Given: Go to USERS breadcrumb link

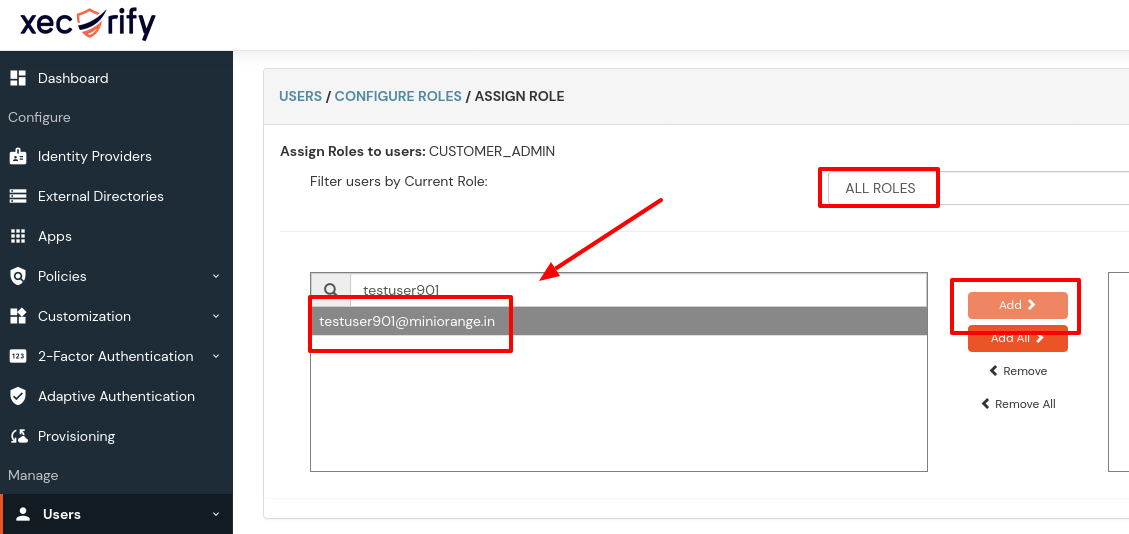Looking at the screenshot, I should pos(300,97).
